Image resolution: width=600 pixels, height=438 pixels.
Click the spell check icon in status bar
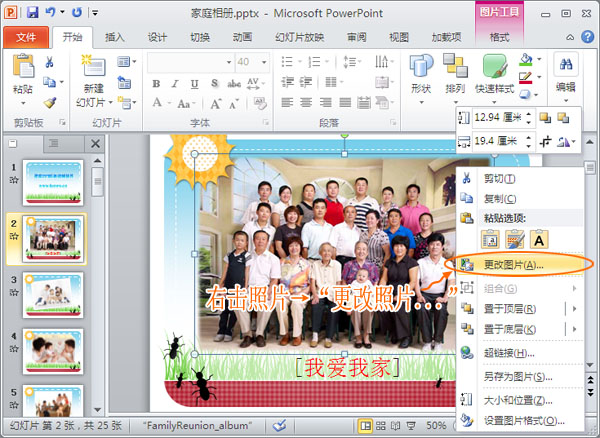tap(280, 425)
